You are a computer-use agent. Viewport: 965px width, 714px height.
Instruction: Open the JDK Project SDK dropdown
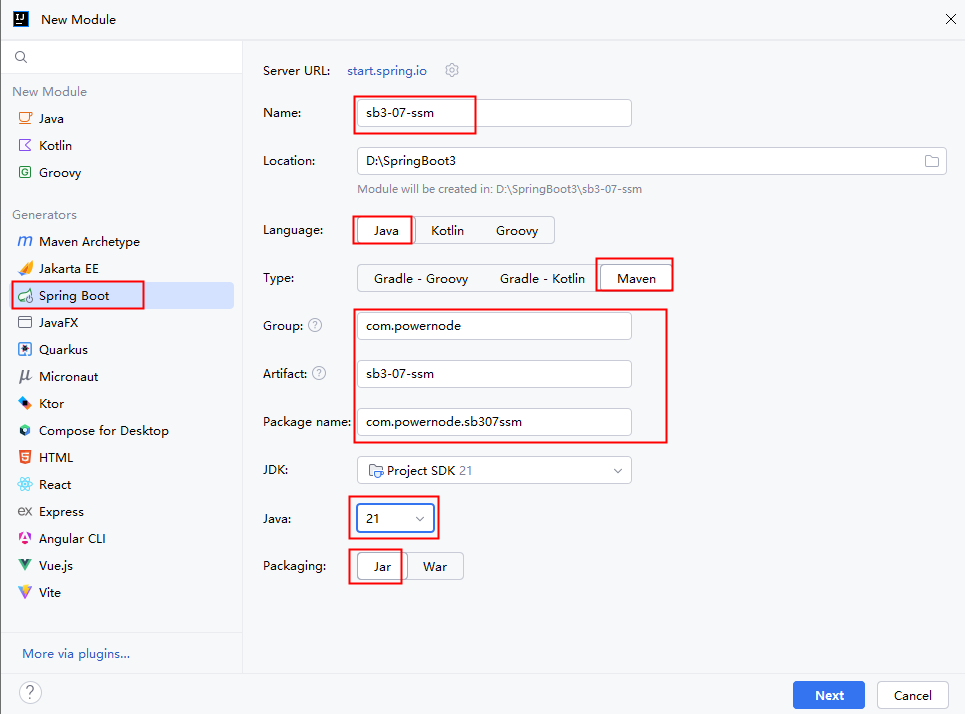[x=494, y=470]
